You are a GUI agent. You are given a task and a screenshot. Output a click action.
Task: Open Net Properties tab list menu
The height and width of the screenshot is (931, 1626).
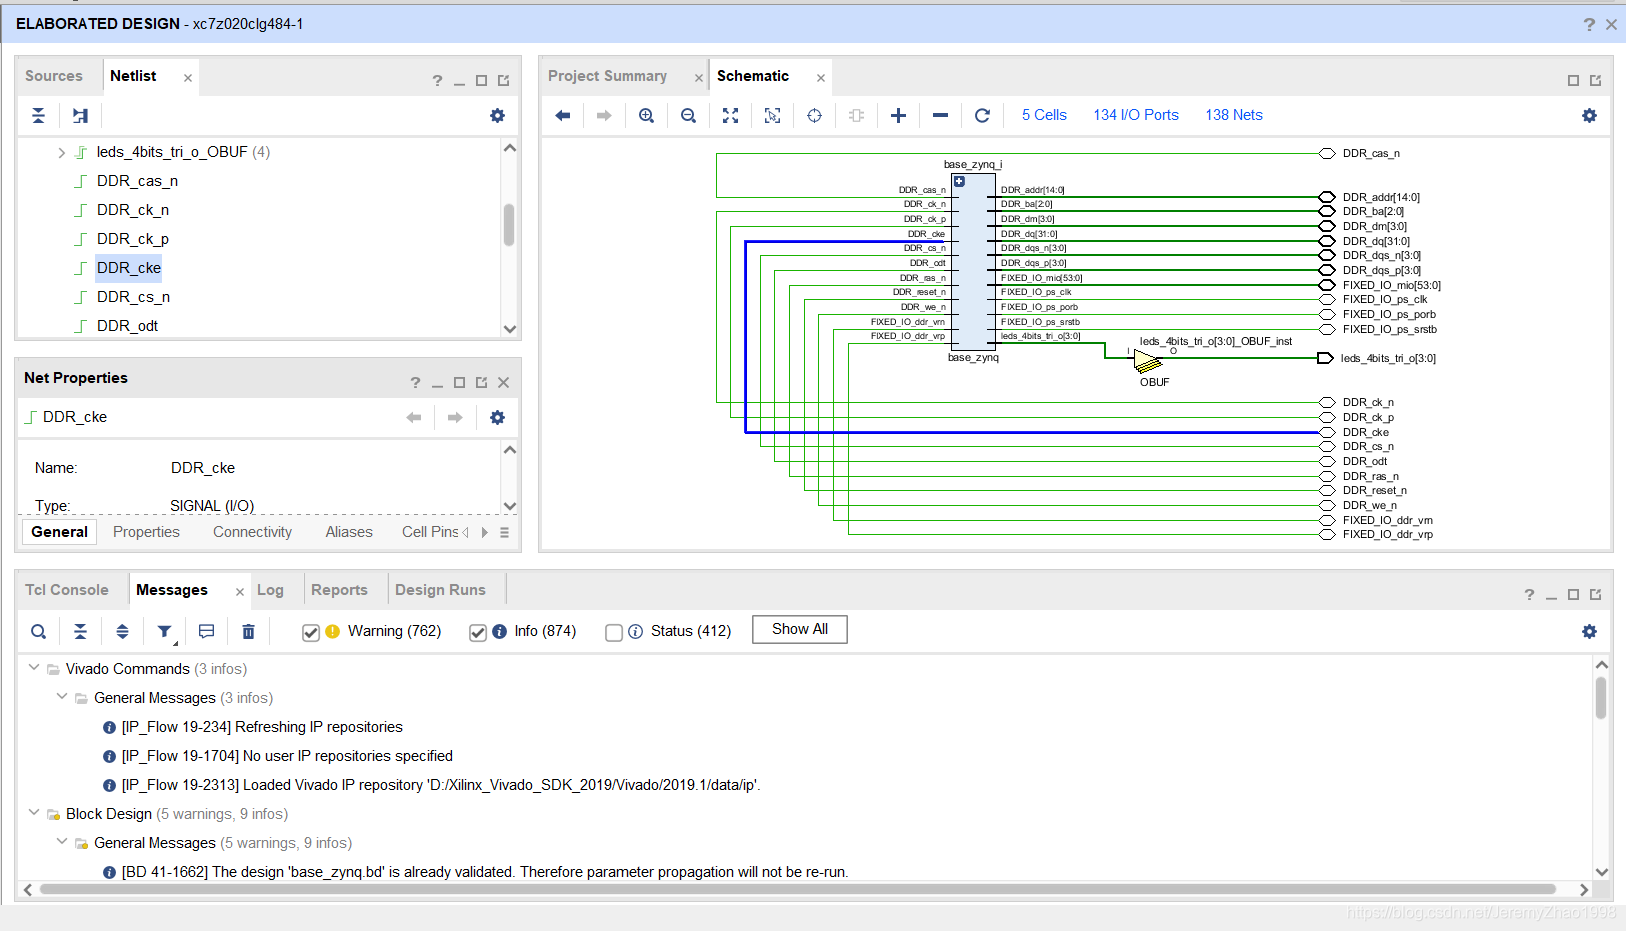click(504, 533)
